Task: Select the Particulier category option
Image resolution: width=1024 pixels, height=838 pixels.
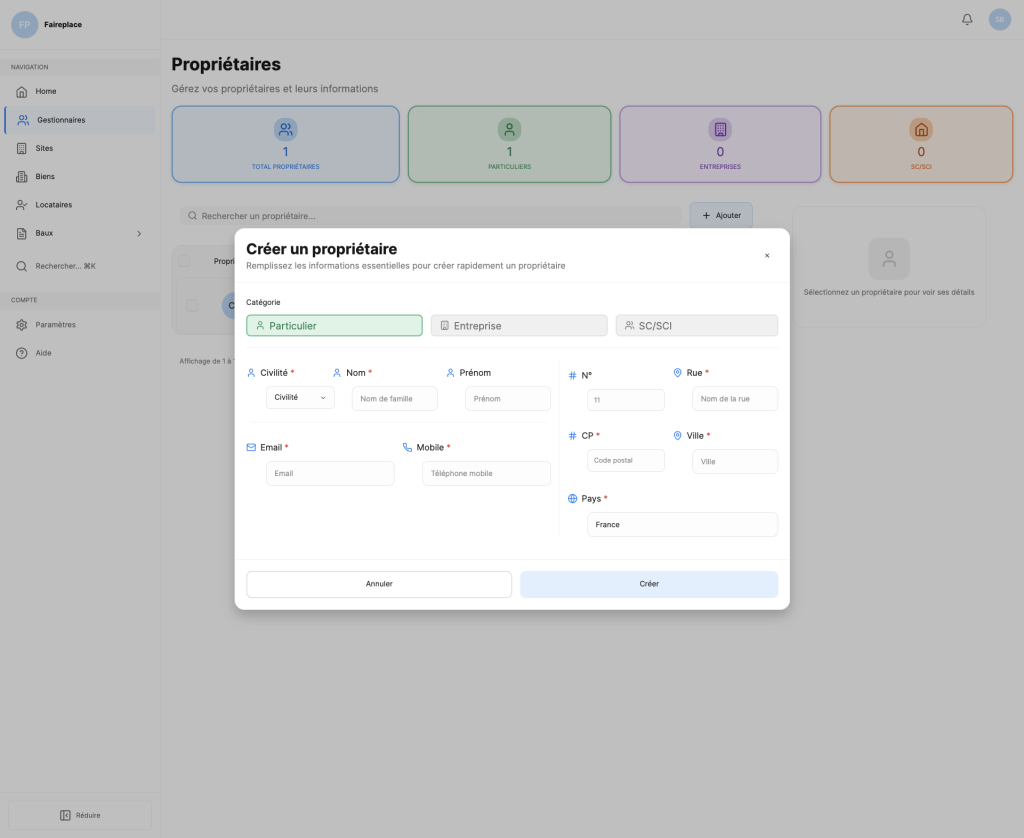Action: pyautogui.click(x=334, y=326)
